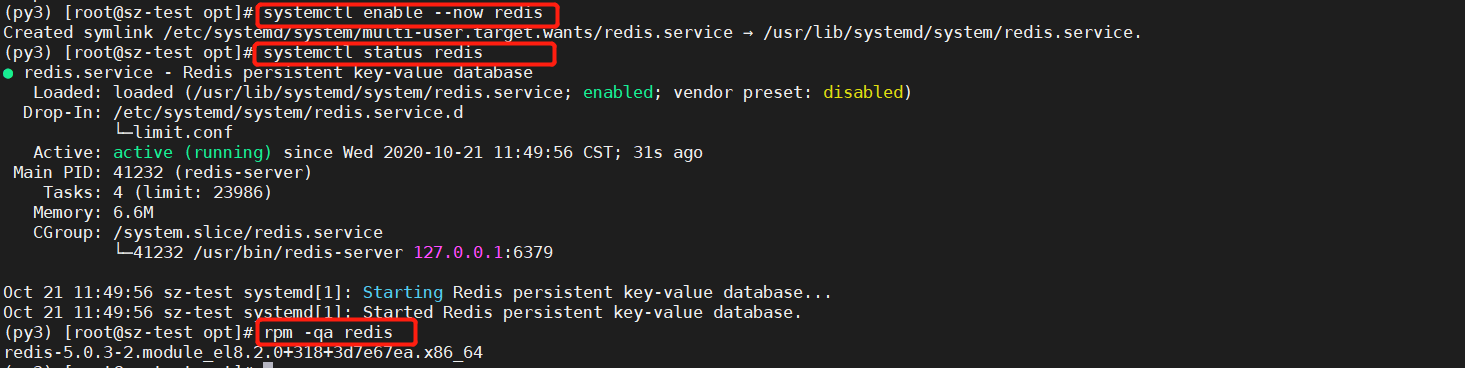The image size is (1465, 368).
Task: Click the blue 'Starting' log word
Action: click(x=403, y=292)
